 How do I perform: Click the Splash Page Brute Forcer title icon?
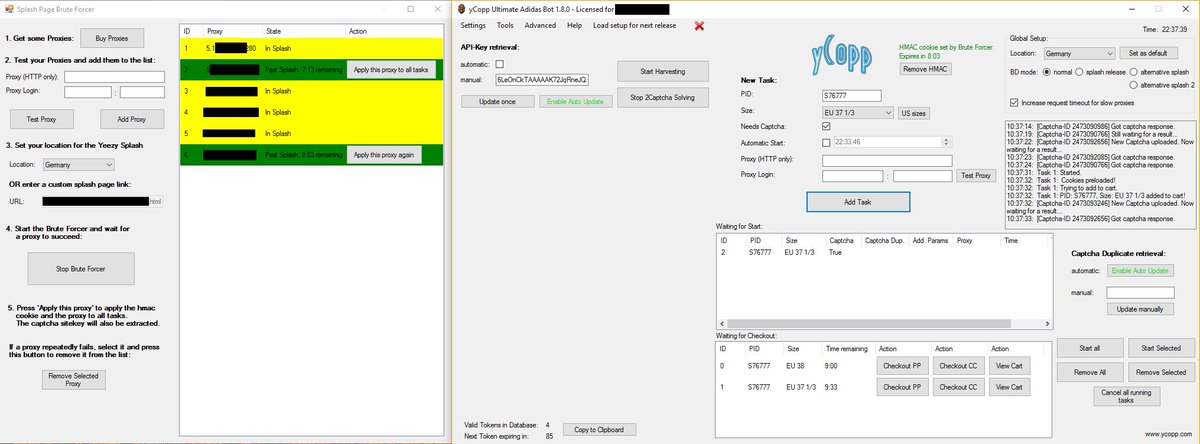pos(7,7)
